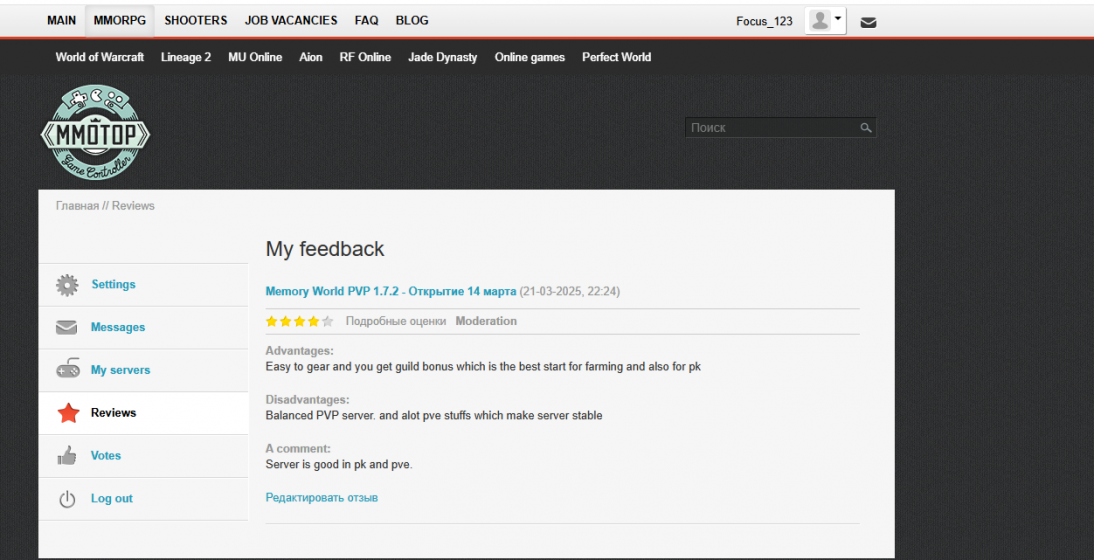The image size is (1094, 560).
Task: Open the FAQ page
Action: click(366, 21)
